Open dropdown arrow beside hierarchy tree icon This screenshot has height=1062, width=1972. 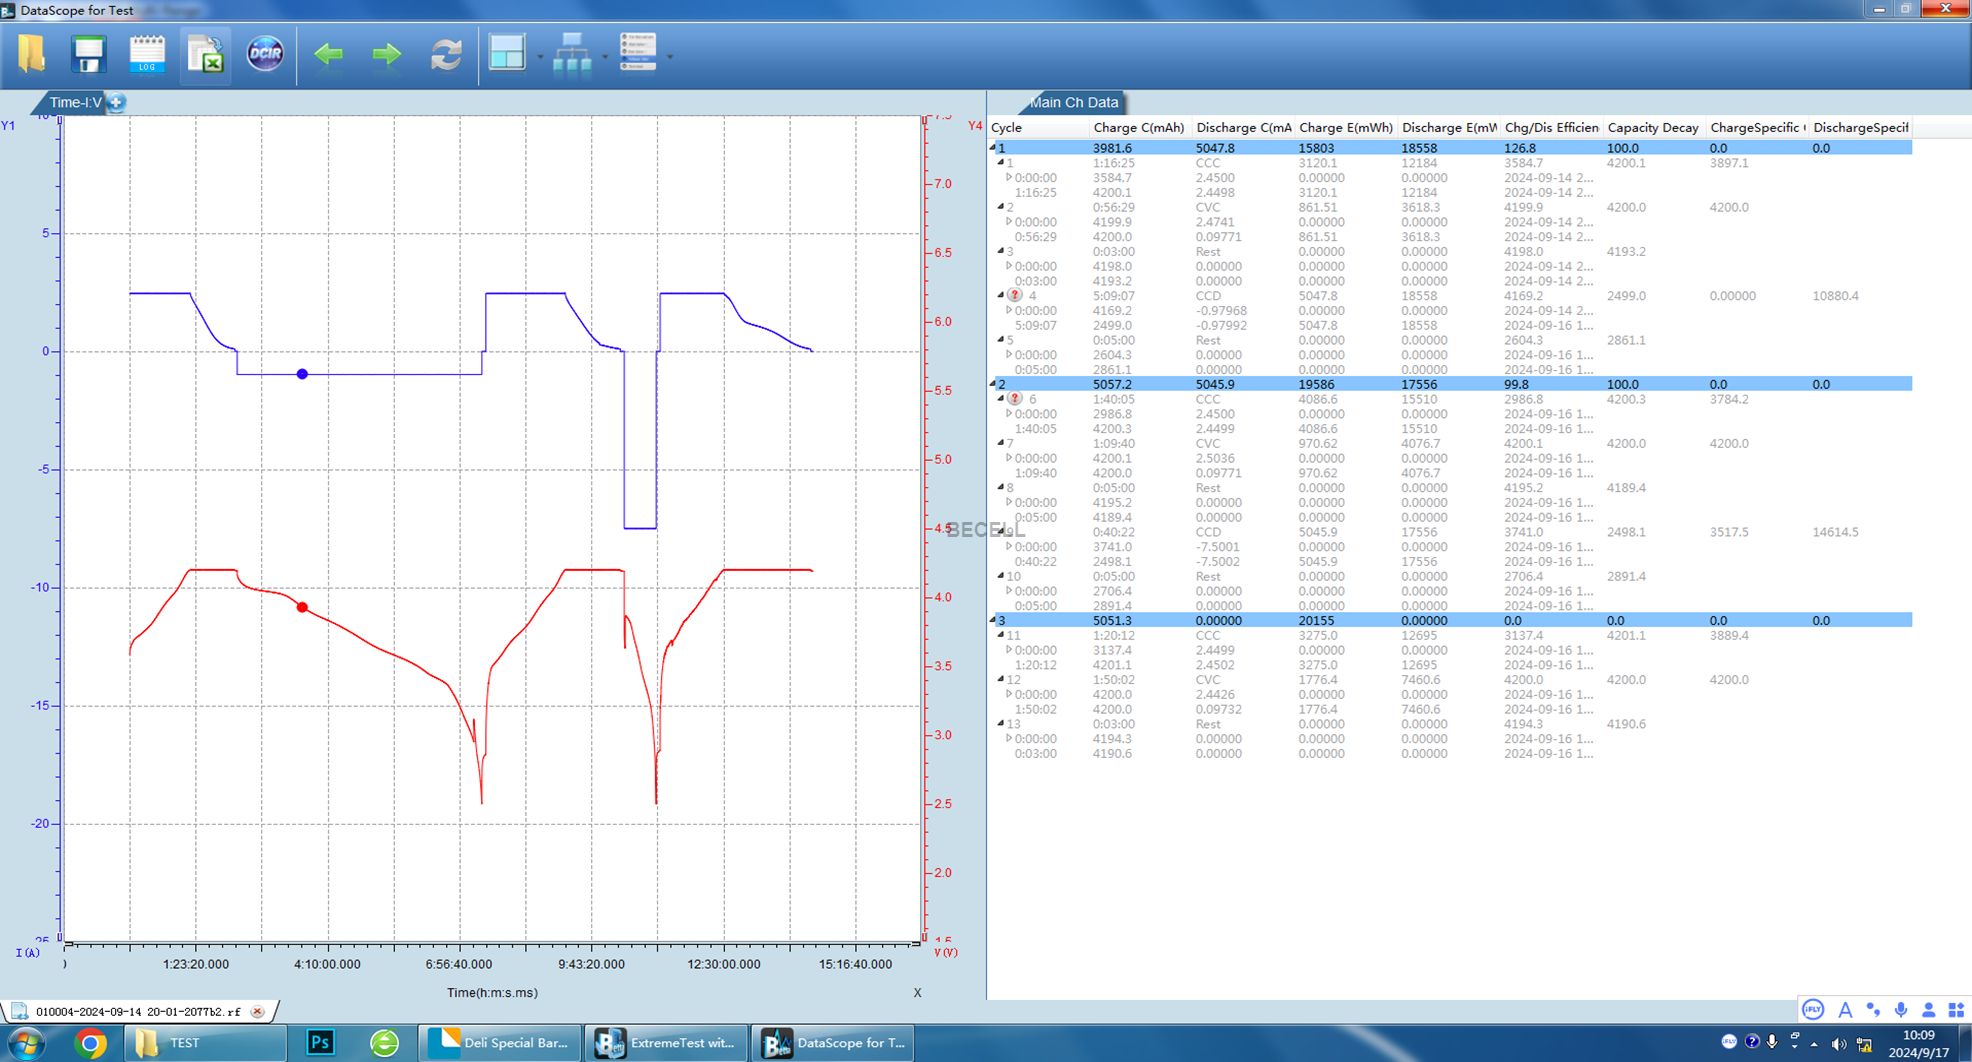605,56
